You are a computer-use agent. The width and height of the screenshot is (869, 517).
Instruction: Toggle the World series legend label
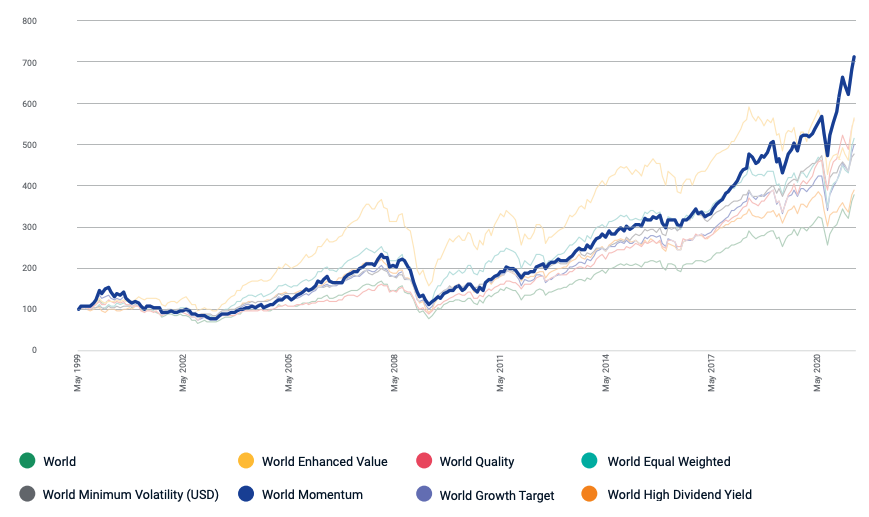(59, 462)
